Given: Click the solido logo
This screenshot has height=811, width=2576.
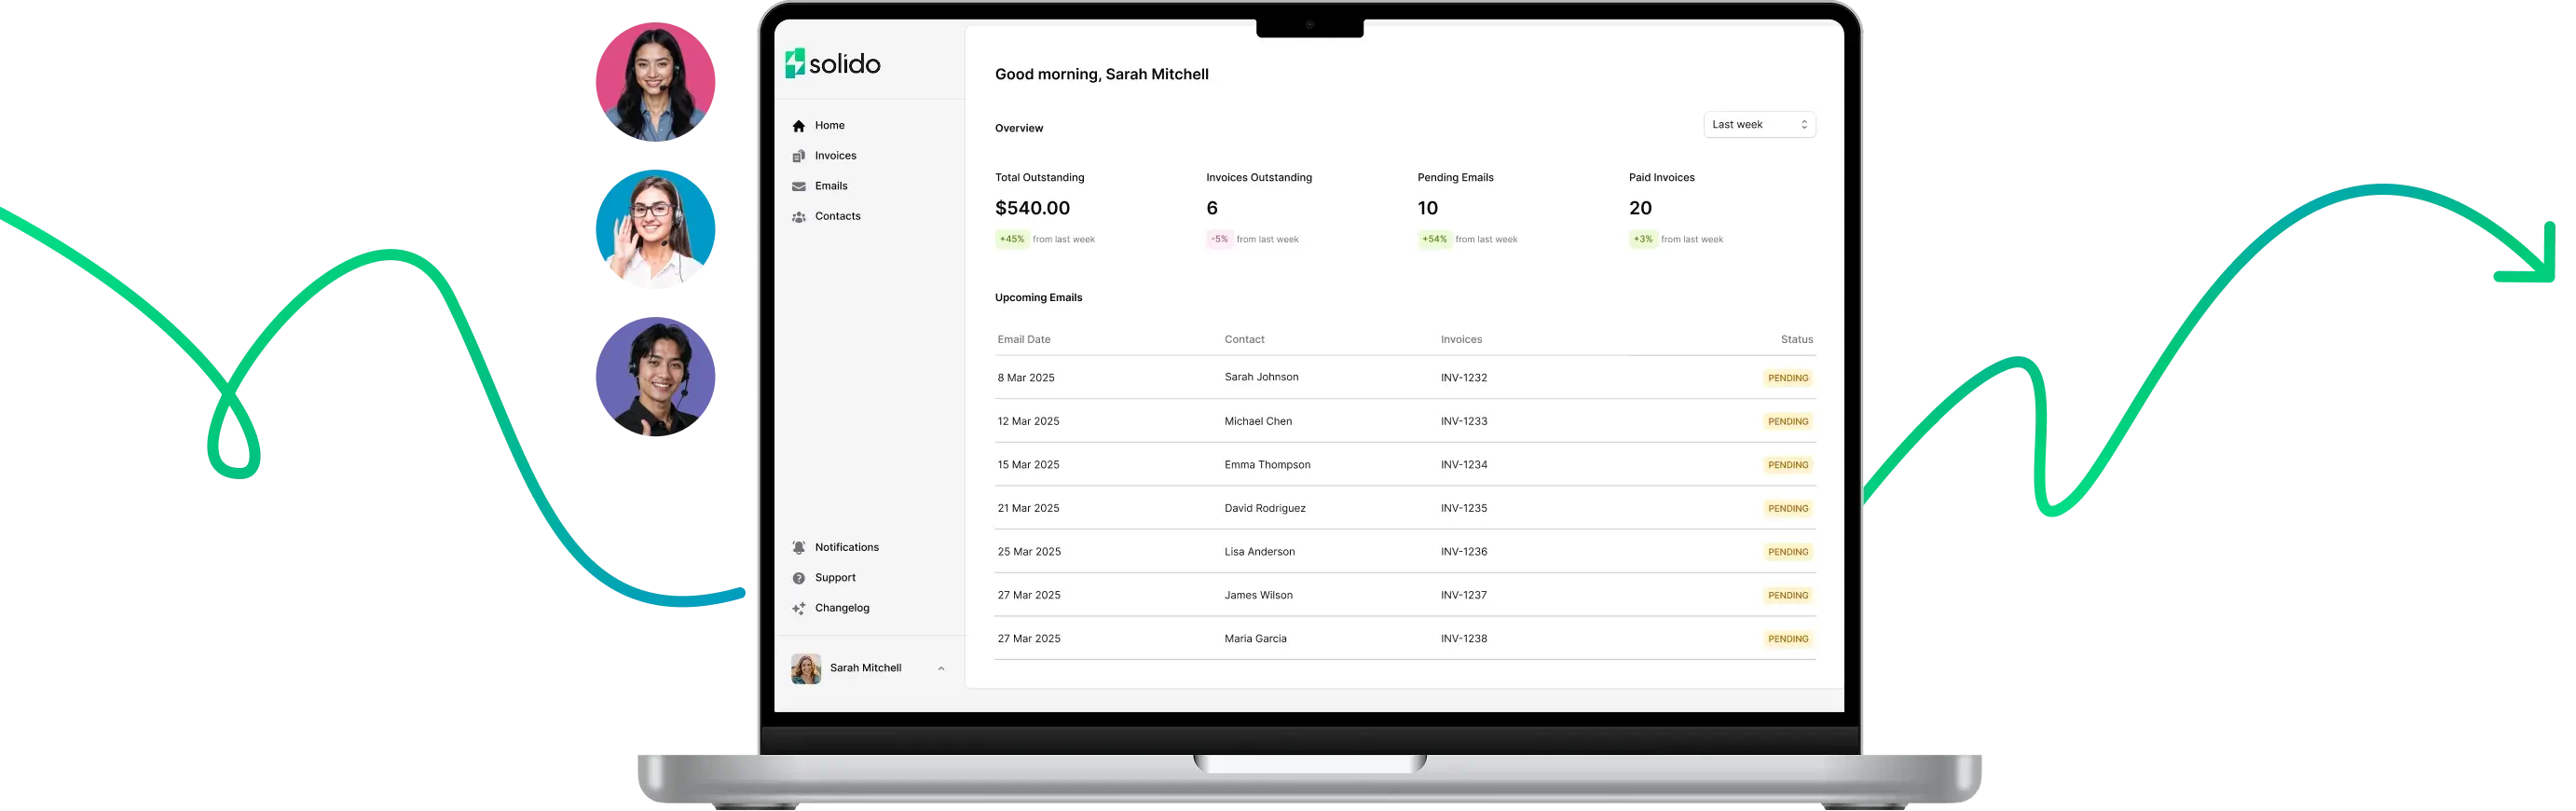Looking at the screenshot, I should tap(832, 63).
